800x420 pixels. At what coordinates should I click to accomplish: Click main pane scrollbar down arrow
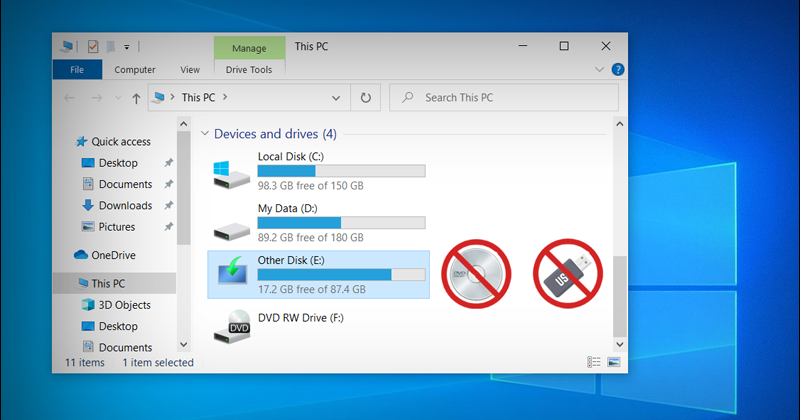pyautogui.click(x=619, y=344)
